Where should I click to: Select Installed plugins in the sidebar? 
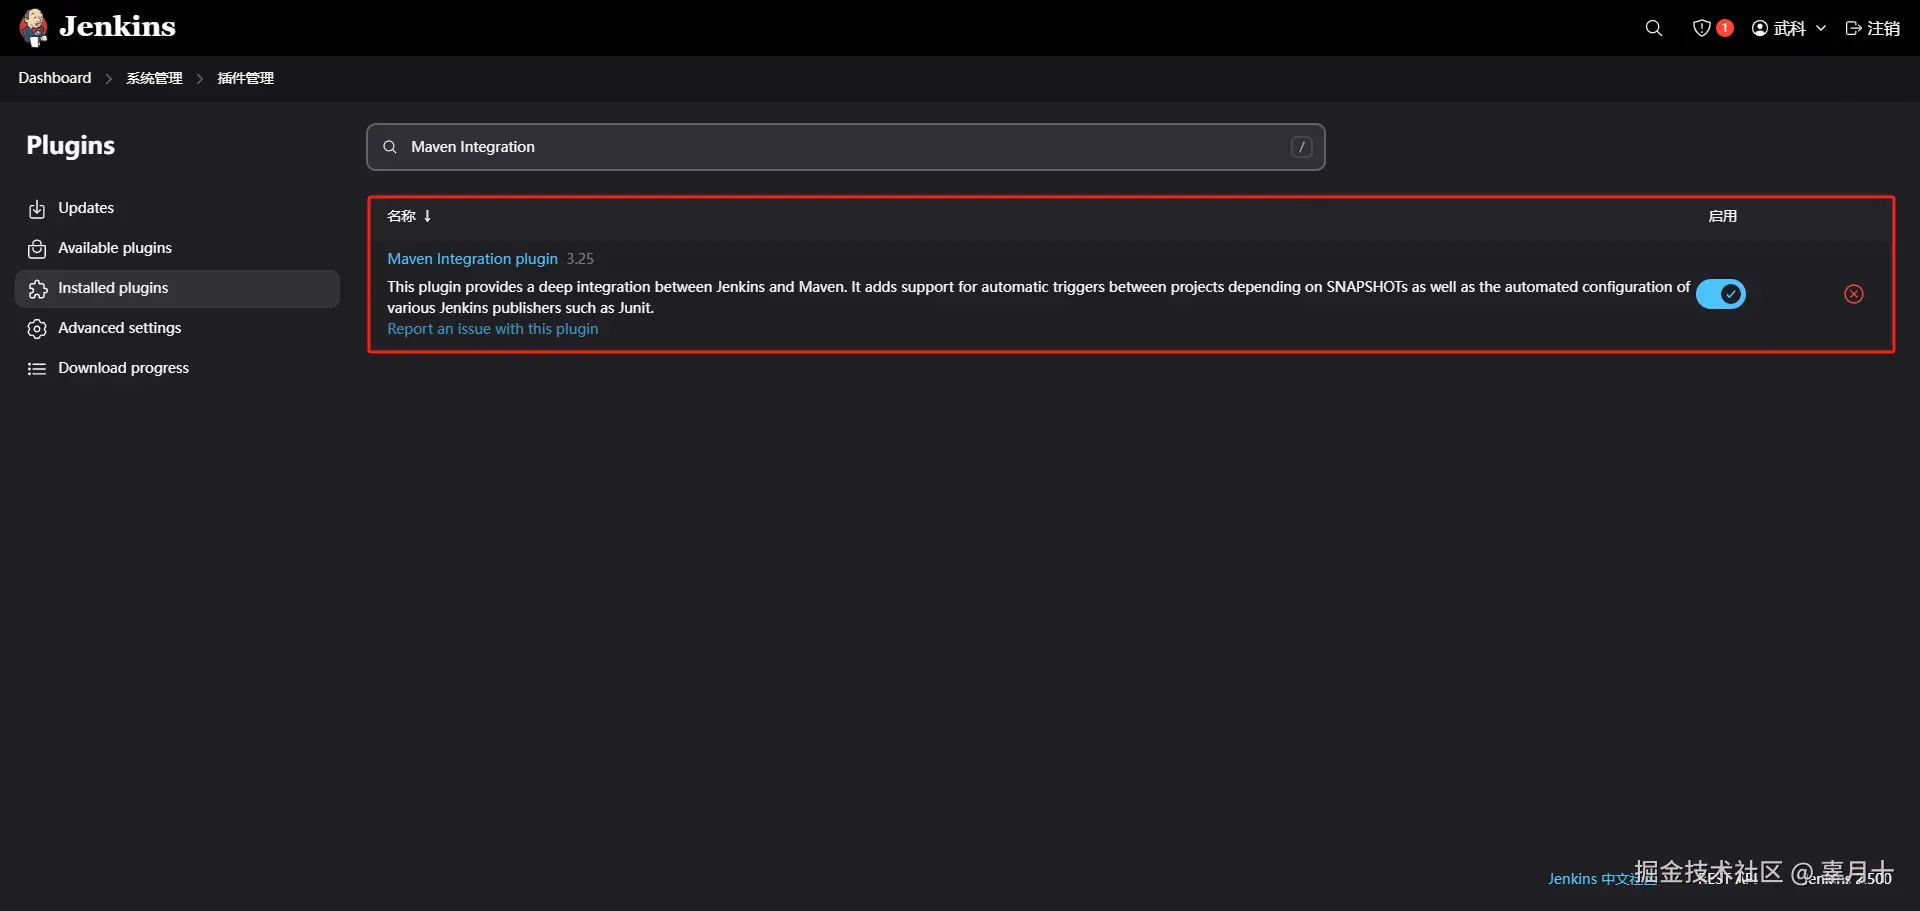coord(177,288)
